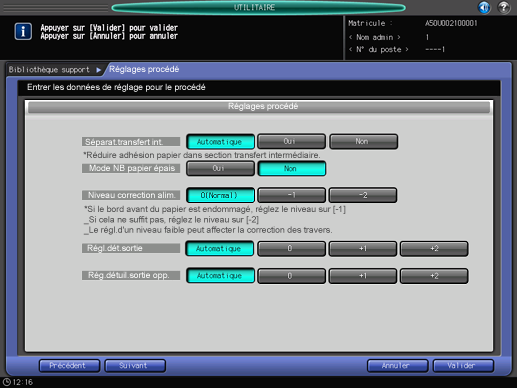Click the speaker accessibility icon
Screen dimensions: 517x388
click(484, 7)
